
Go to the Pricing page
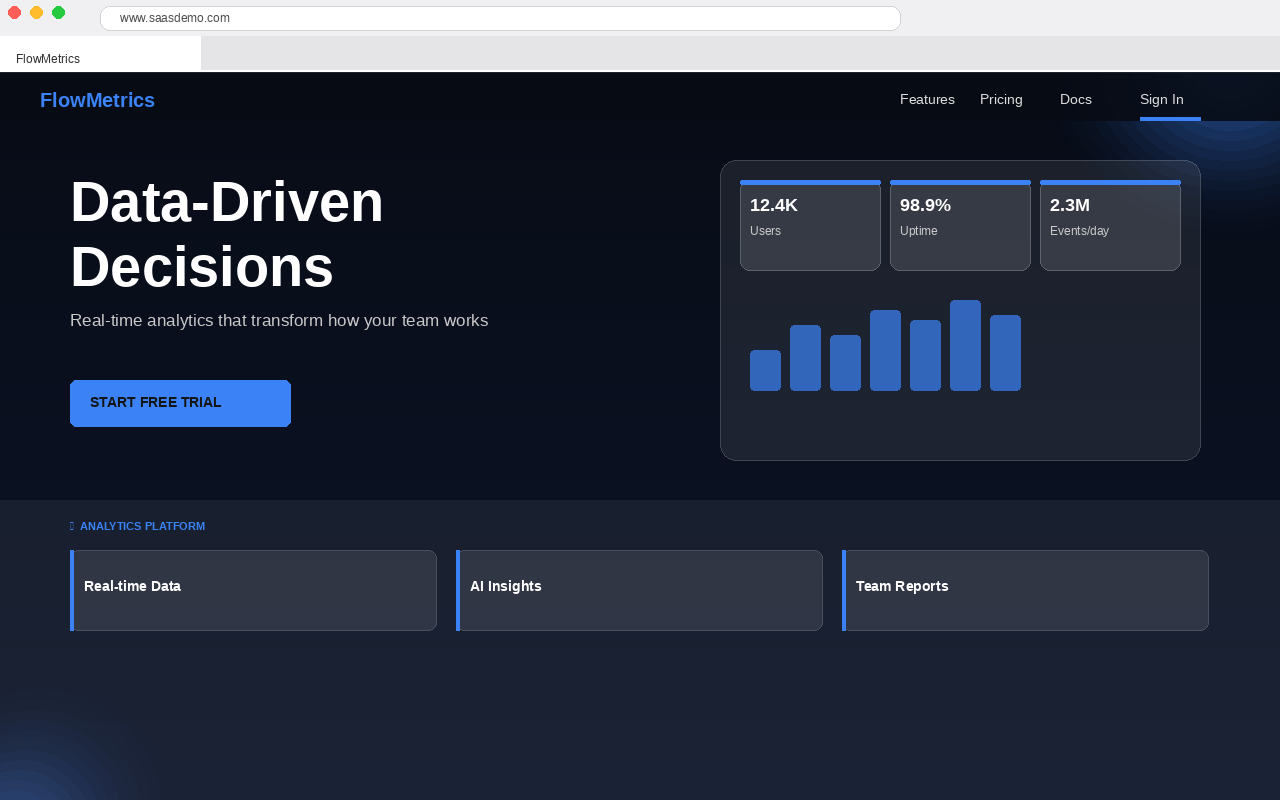pos(1001,99)
